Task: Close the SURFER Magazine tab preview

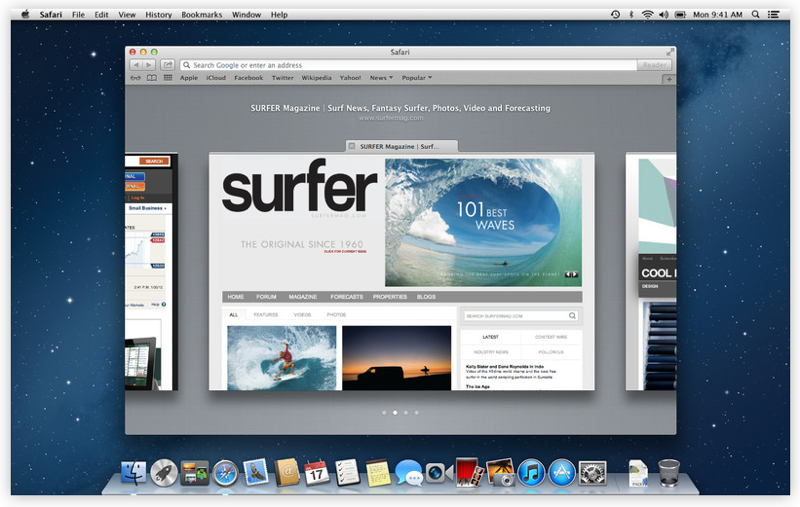Action: [352, 146]
